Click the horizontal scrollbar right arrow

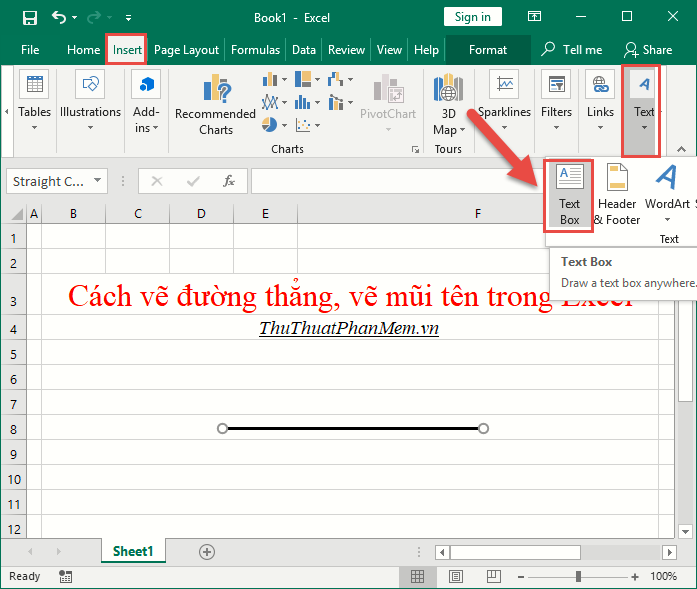669,553
